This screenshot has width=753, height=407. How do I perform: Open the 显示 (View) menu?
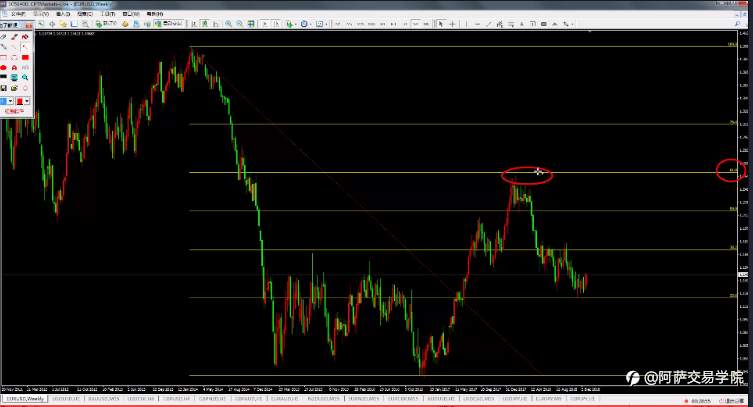41,14
